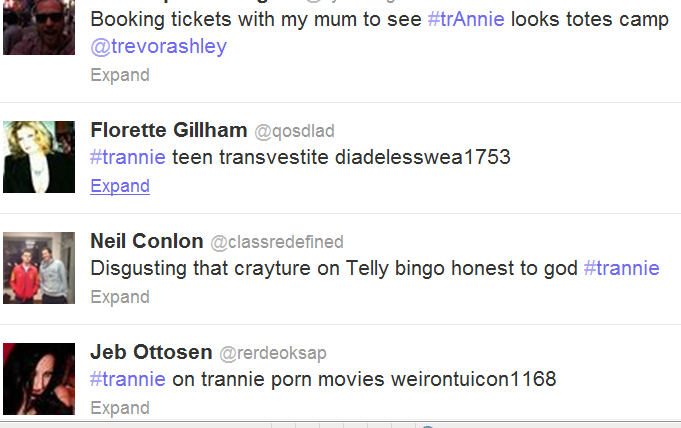Image resolution: width=681 pixels, height=428 pixels.
Task: Expand Florette Gillham's tweet
Action: [x=120, y=186]
